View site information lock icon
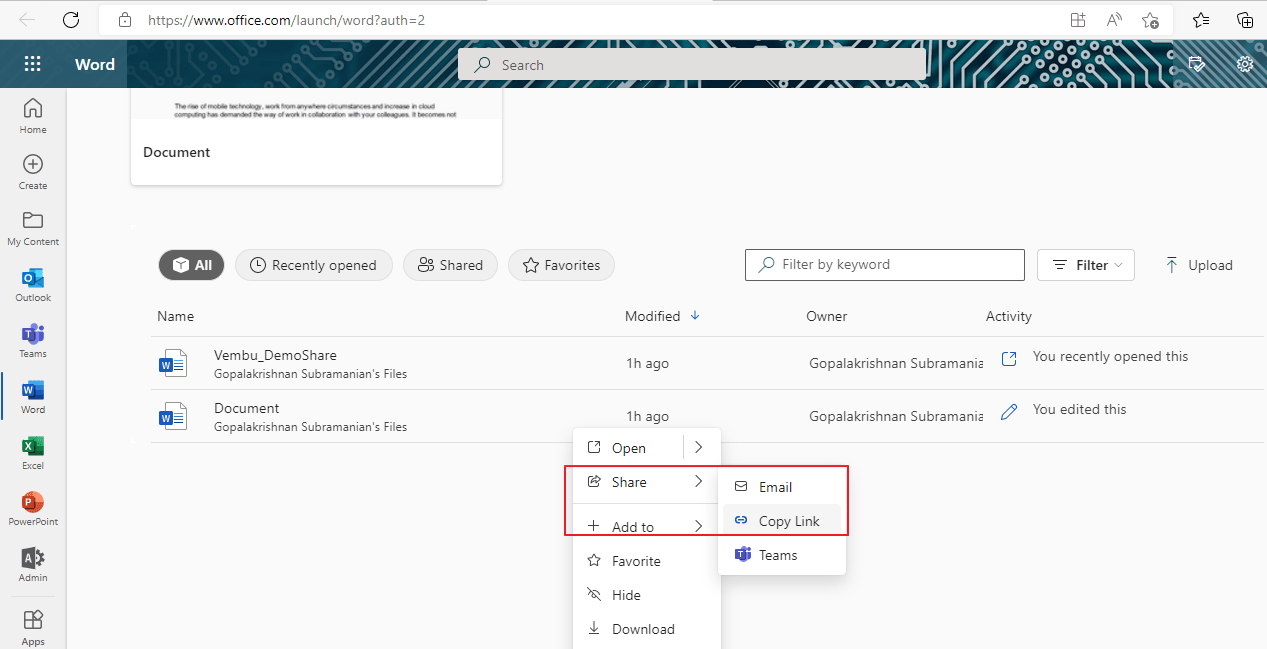 pyautogui.click(x=124, y=19)
